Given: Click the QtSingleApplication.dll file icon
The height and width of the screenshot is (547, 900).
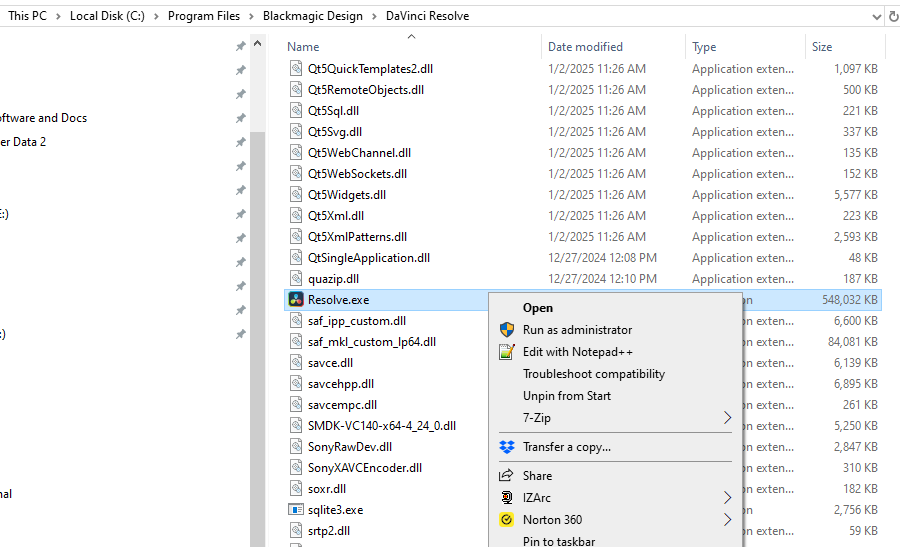Looking at the screenshot, I should click(x=296, y=258).
